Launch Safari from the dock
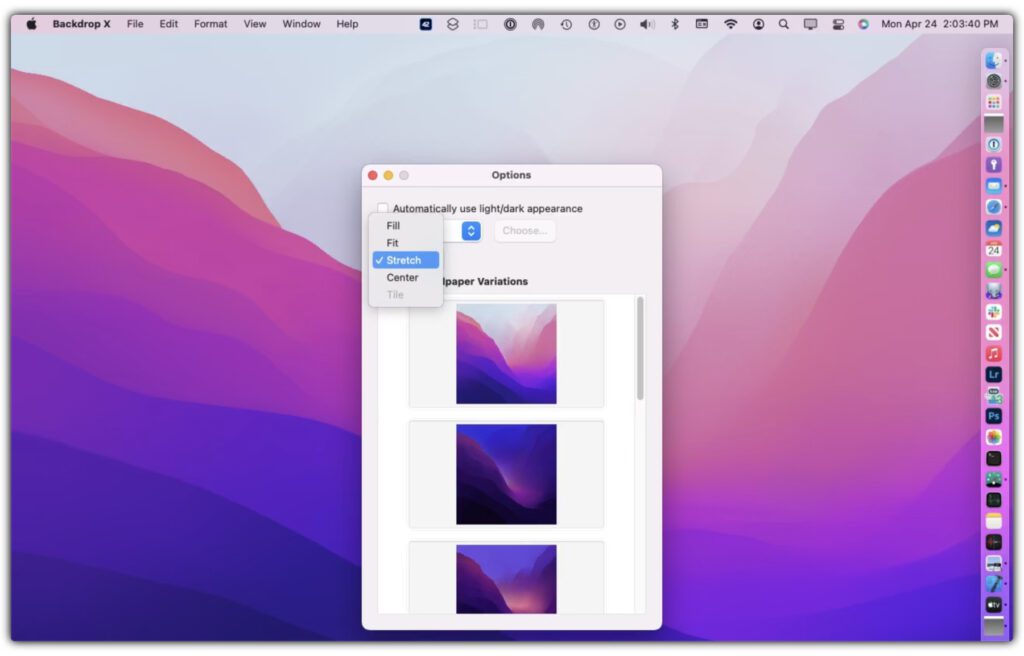 pos(993,207)
